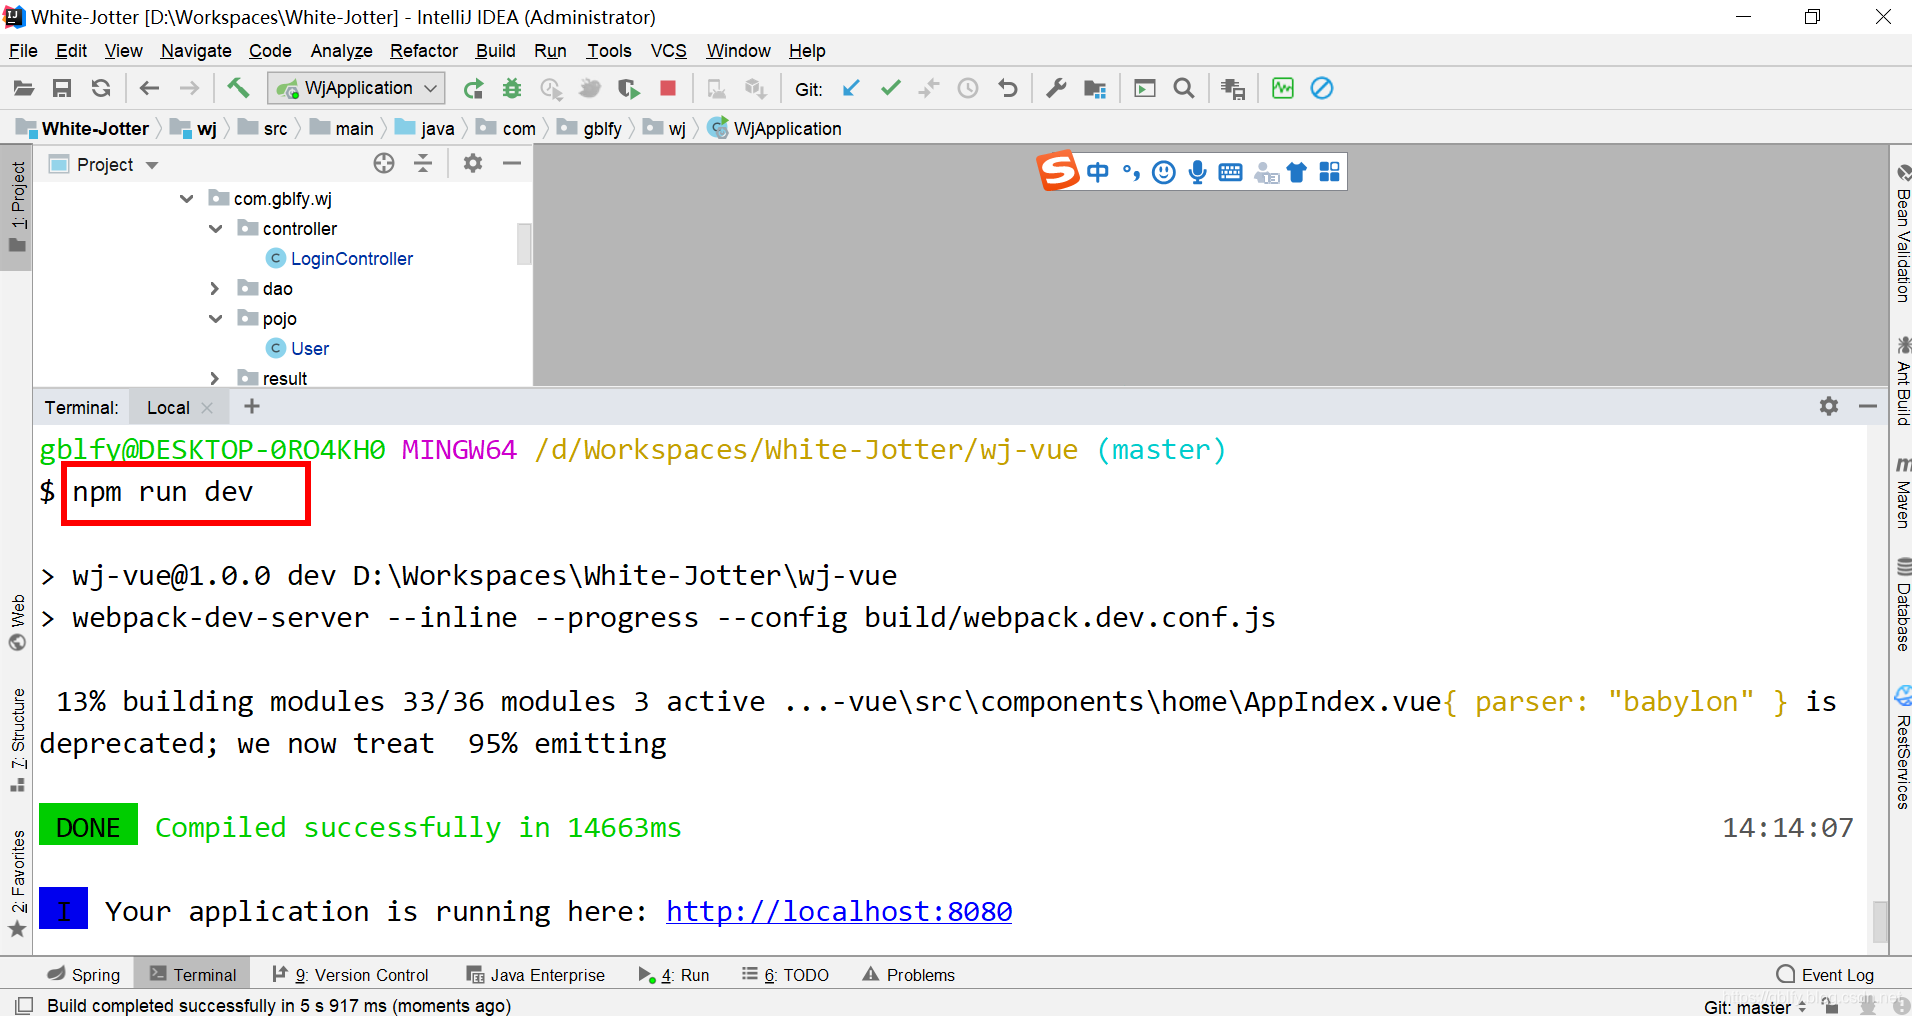Screen dimensions: 1912x1016
Task: Collapse the com.gblfy.wj package
Action: (187, 199)
